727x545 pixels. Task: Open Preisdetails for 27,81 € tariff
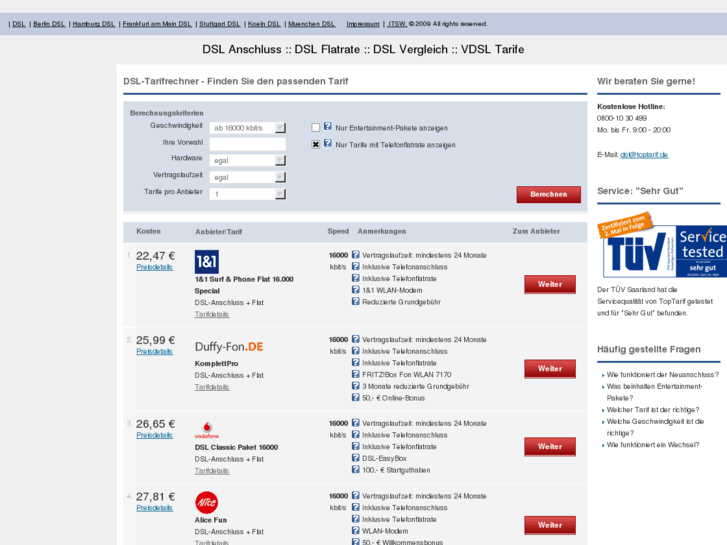(x=154, y=508)
